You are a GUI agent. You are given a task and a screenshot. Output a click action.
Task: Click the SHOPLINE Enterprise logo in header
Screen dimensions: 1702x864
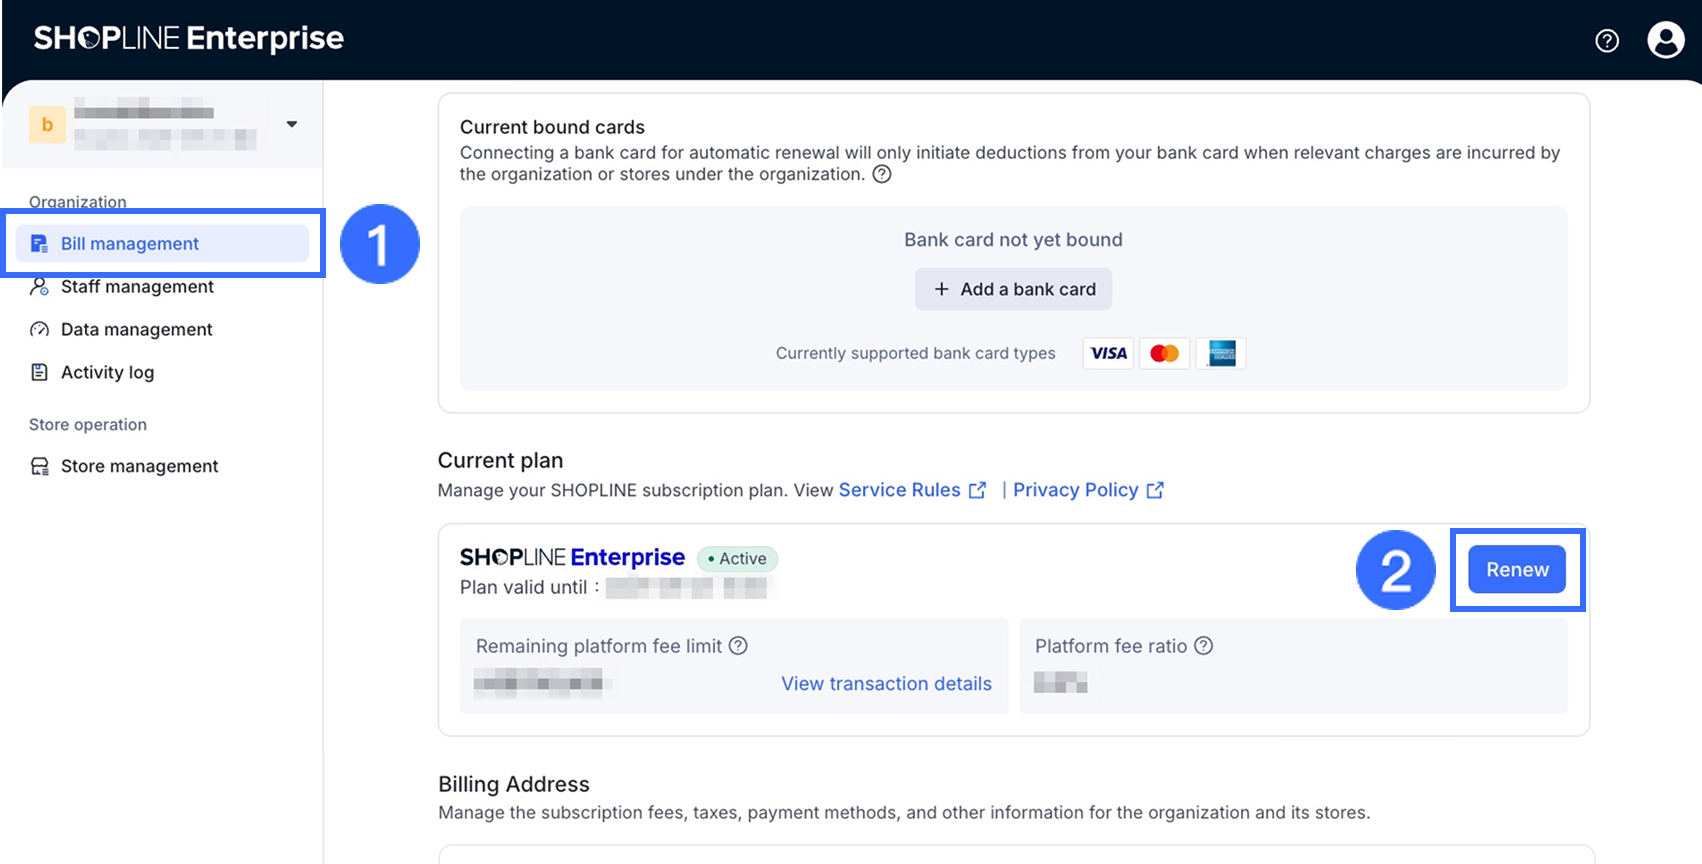(x=189, y=38)
